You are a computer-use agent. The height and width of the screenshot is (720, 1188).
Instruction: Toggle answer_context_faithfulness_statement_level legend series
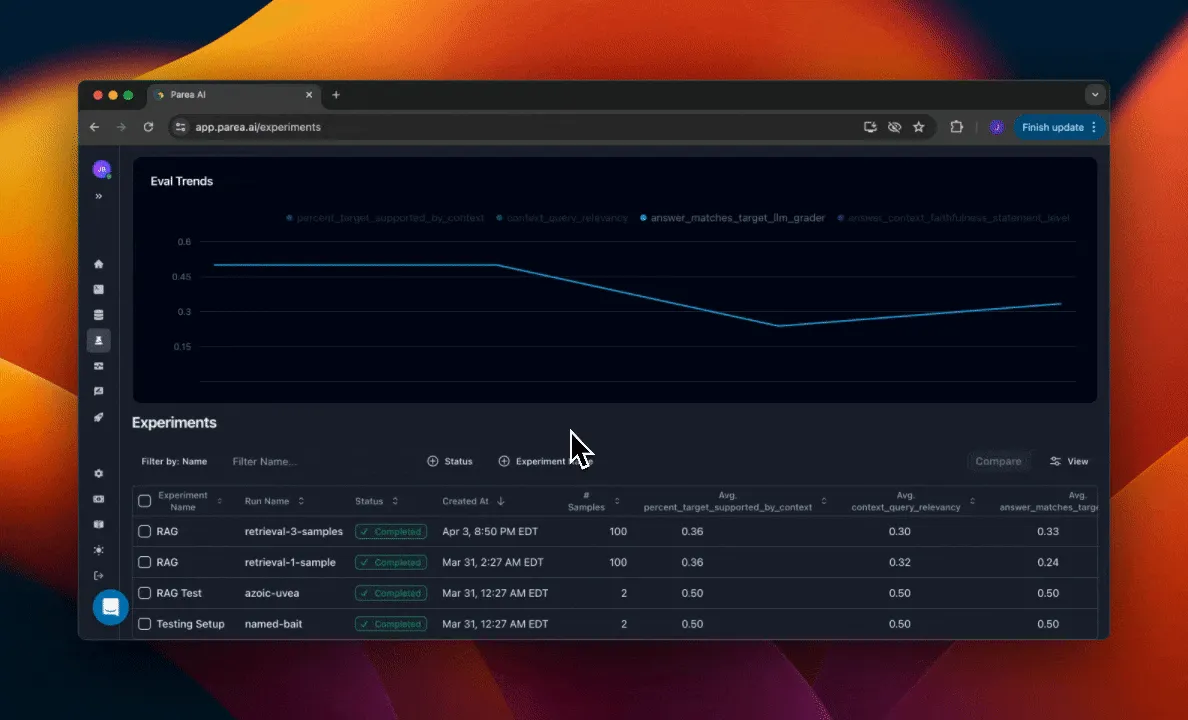click(954, 218)
